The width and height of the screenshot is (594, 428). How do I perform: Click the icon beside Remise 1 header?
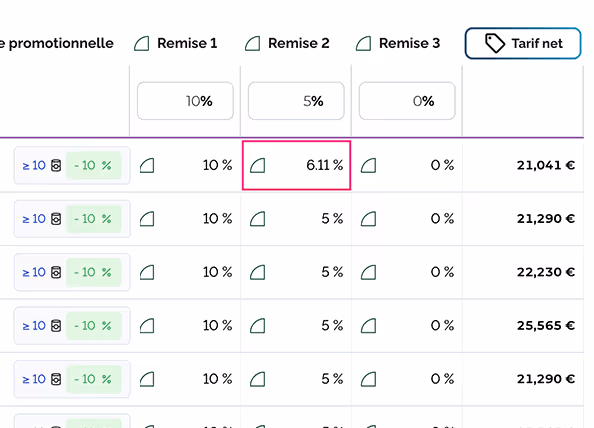pyautogui.click(x=142, y=44)
